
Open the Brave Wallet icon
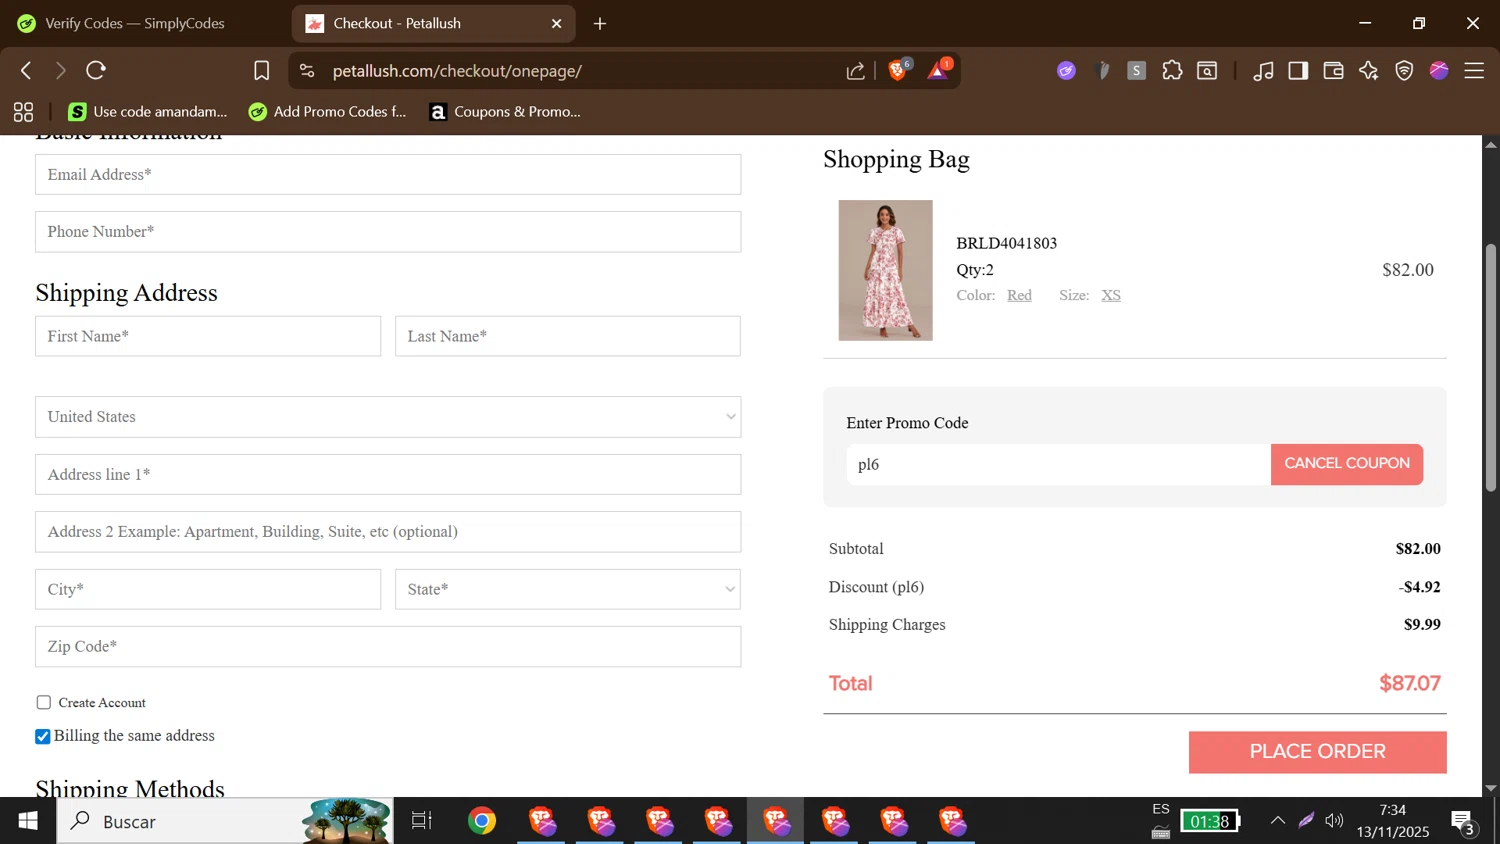click(x=1333, y=71)
